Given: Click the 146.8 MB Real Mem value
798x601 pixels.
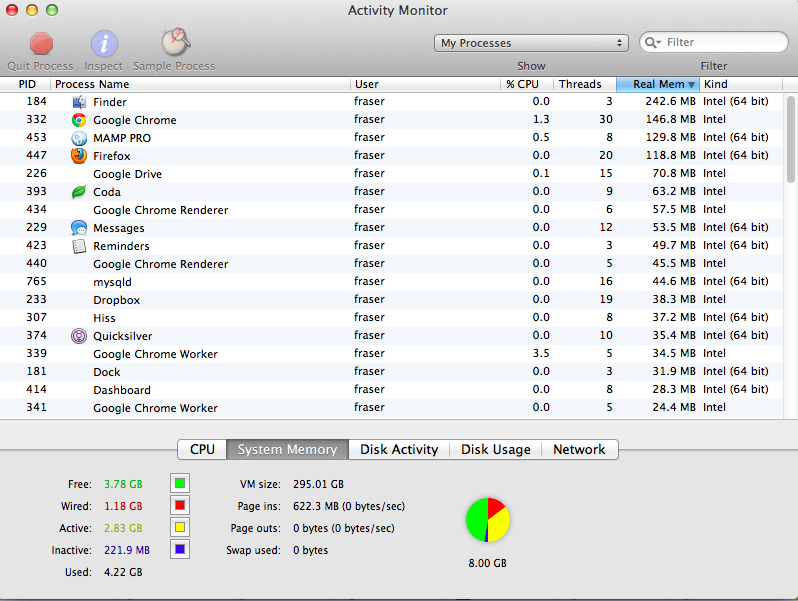Looking at the screenshot, I should [670, 119].
